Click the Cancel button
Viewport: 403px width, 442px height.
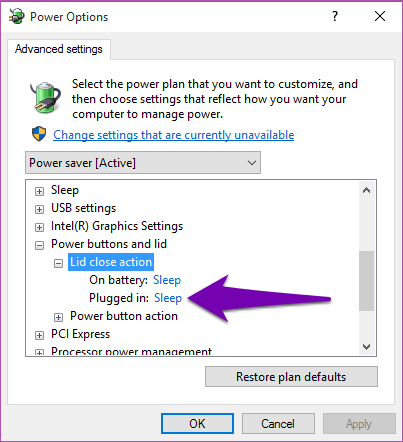pos(278,424)
